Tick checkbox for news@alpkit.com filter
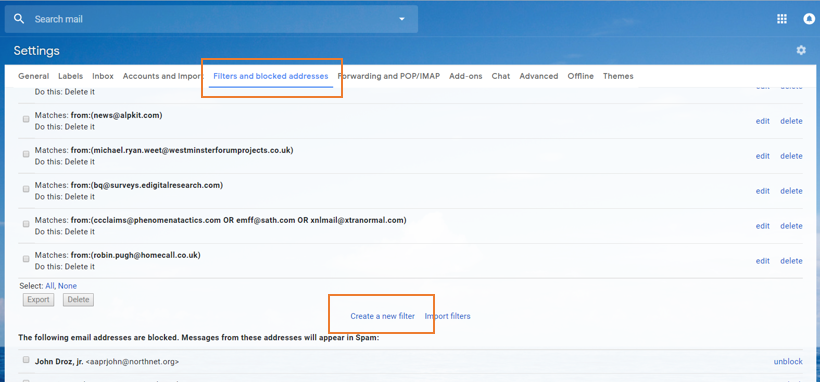Image resolution: width=820 pixels, height=382 pixels. click(26, 119)
